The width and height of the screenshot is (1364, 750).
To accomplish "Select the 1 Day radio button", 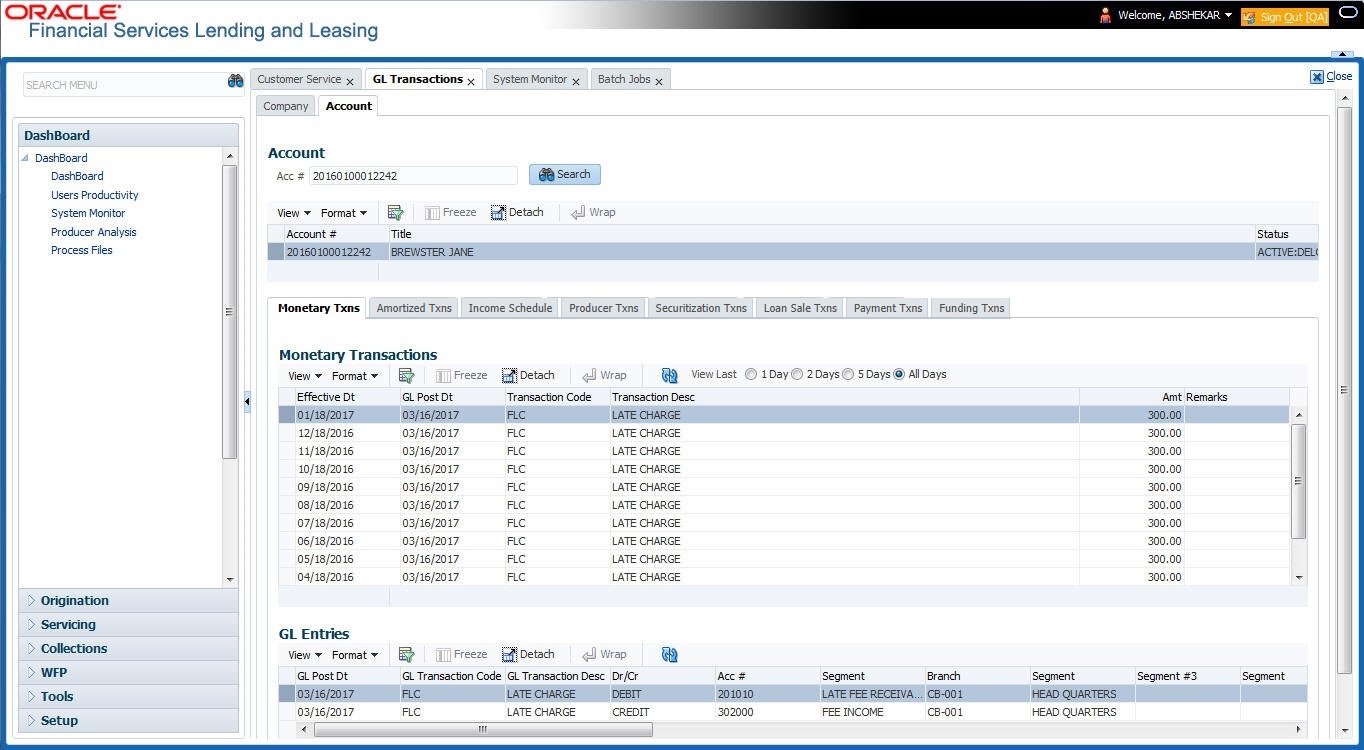I will 751,374.
